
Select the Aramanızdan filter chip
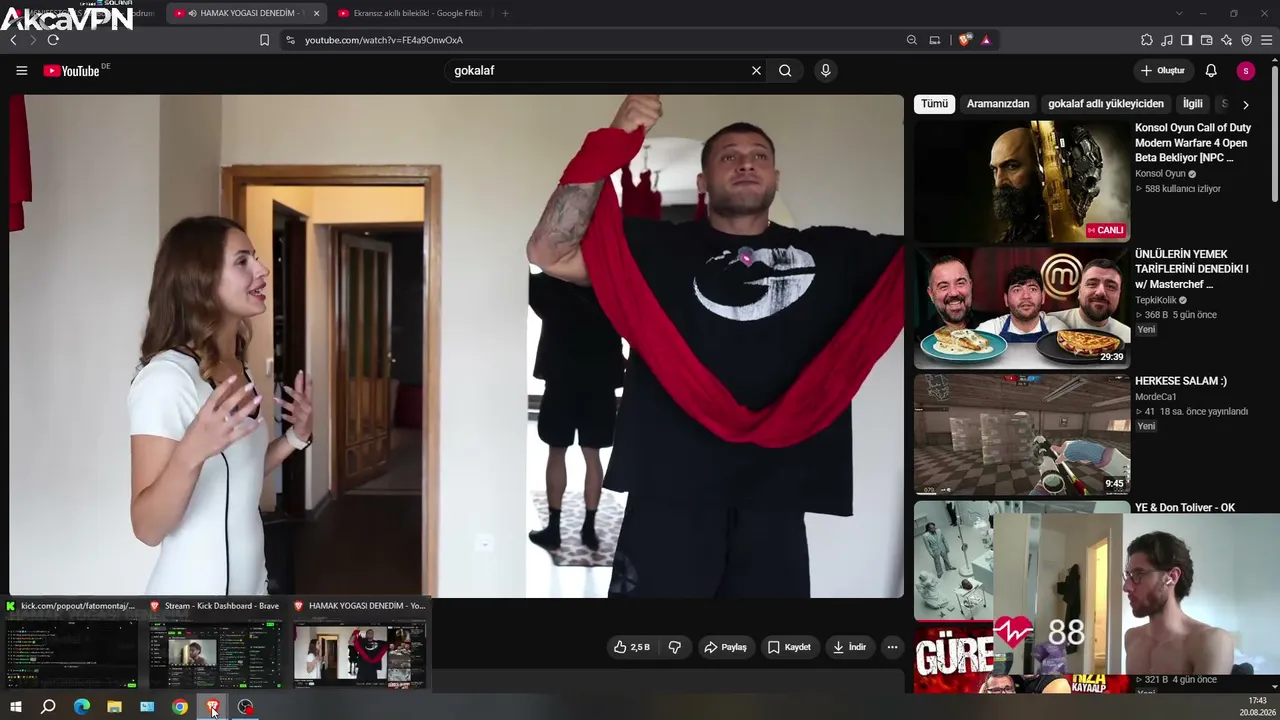tap(998, 104)
